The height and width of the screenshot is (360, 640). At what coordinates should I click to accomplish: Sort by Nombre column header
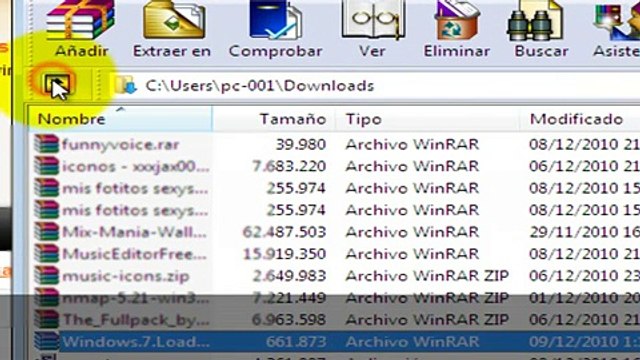pos(120,119)
